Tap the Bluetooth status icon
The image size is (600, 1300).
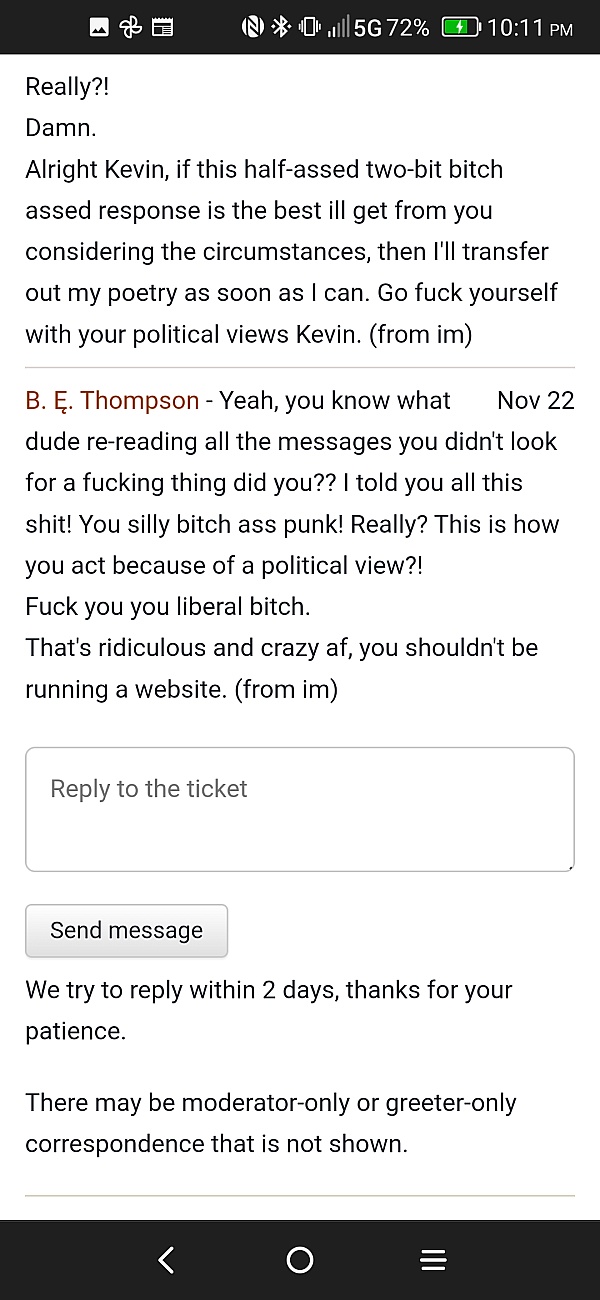click(x=280, y=28)
